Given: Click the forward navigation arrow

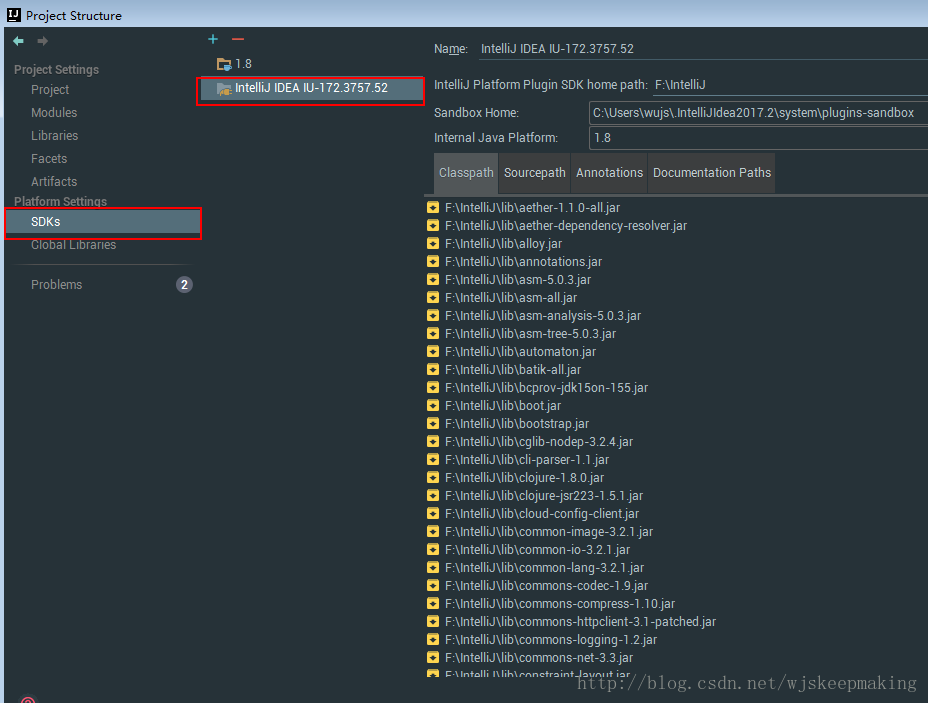Looking at the screenshot, I should (43, 41).
